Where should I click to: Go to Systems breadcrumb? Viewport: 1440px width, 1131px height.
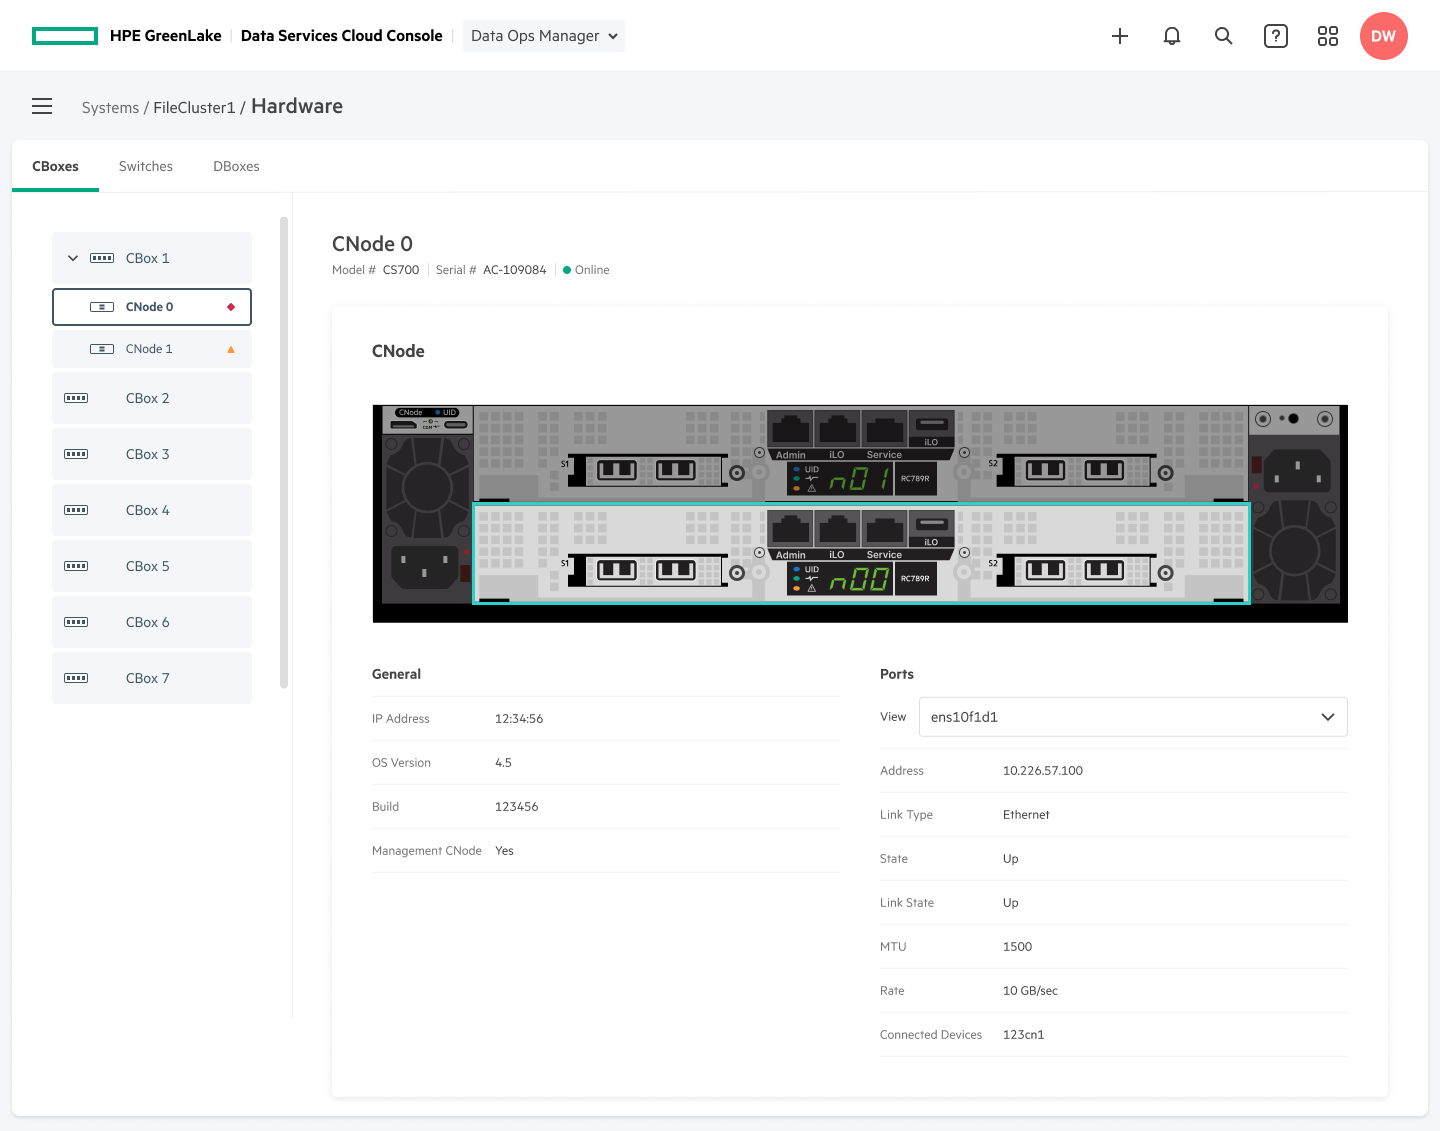(x=110, y=107)
